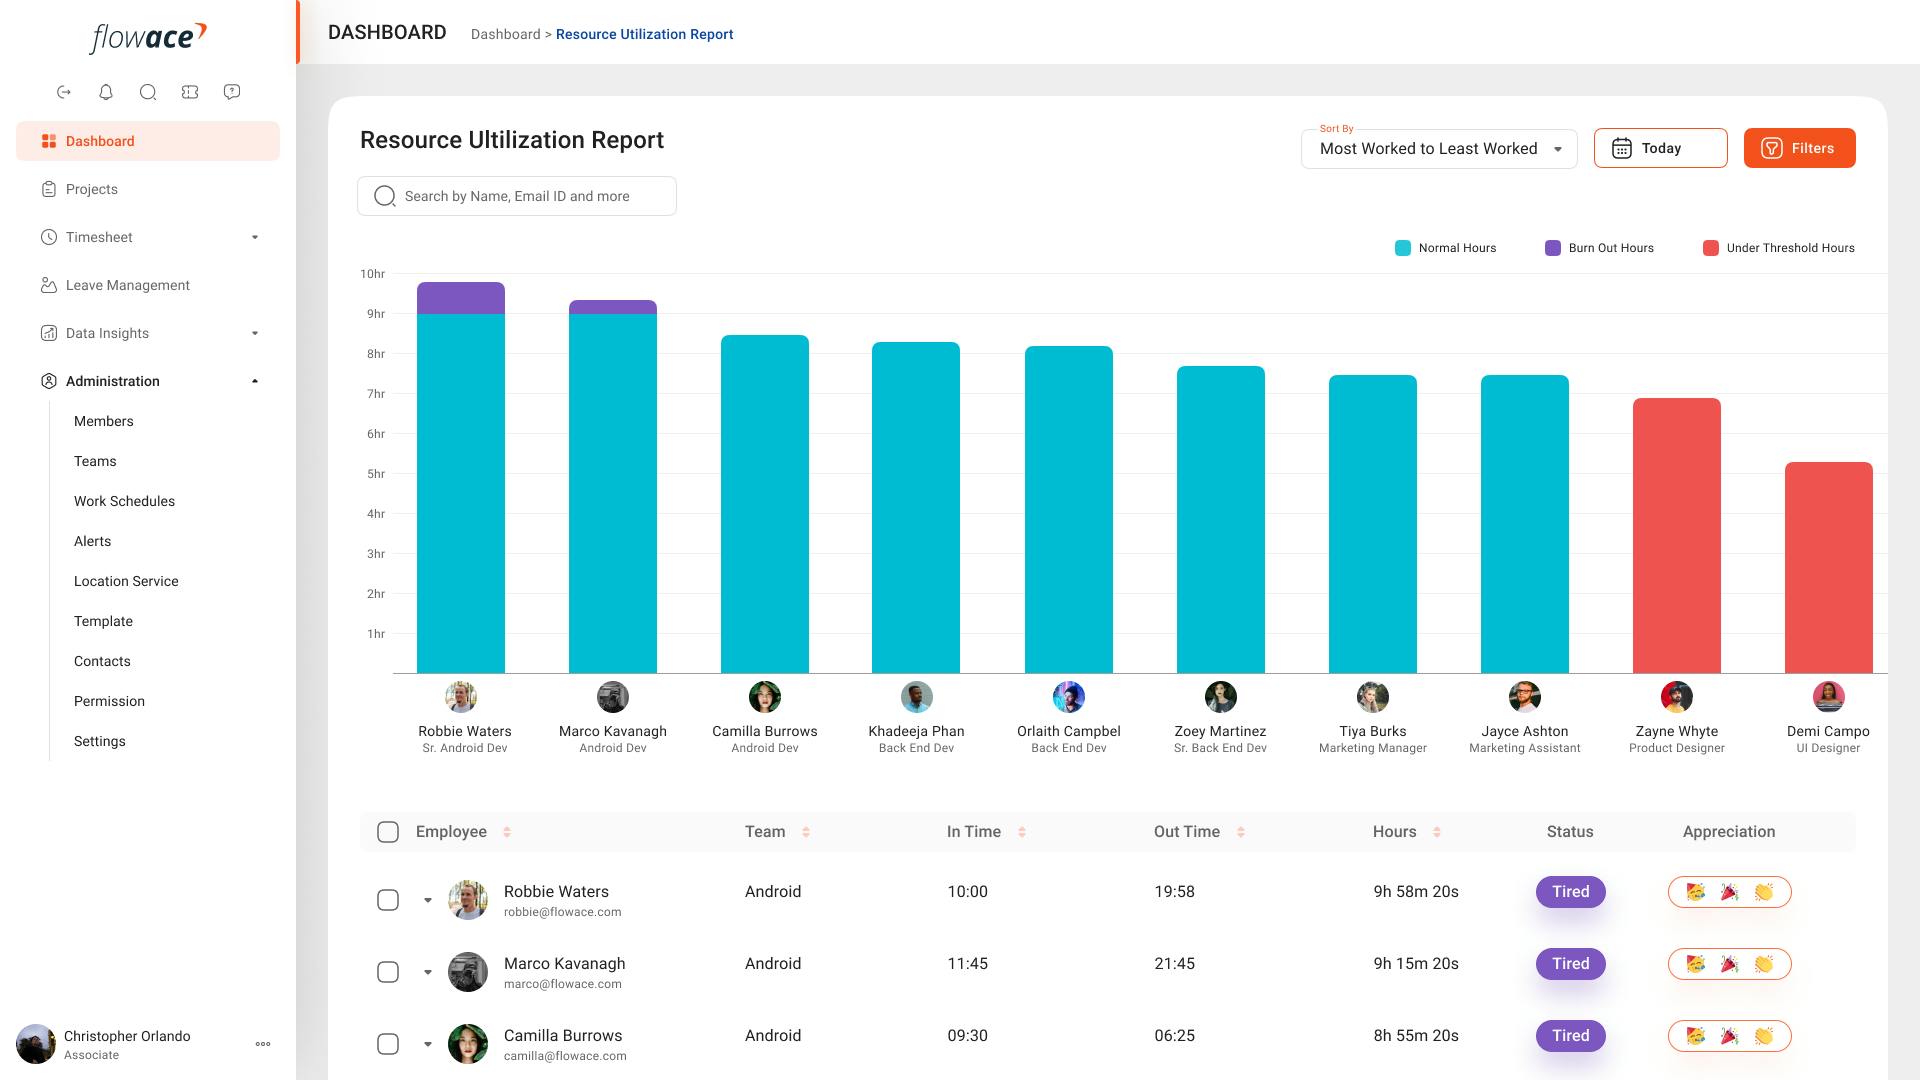1920x1080 pixels.
Task: Click the search icon in sidebar toolbar
Action: (x=148, y=92)
